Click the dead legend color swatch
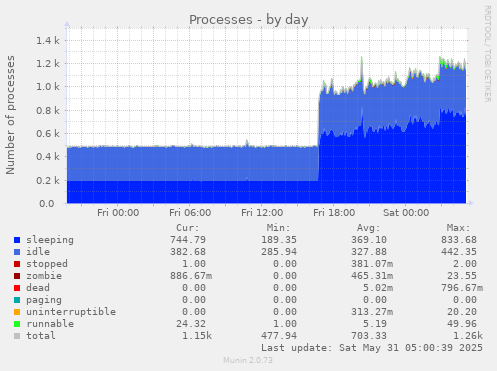 point(17,288)
